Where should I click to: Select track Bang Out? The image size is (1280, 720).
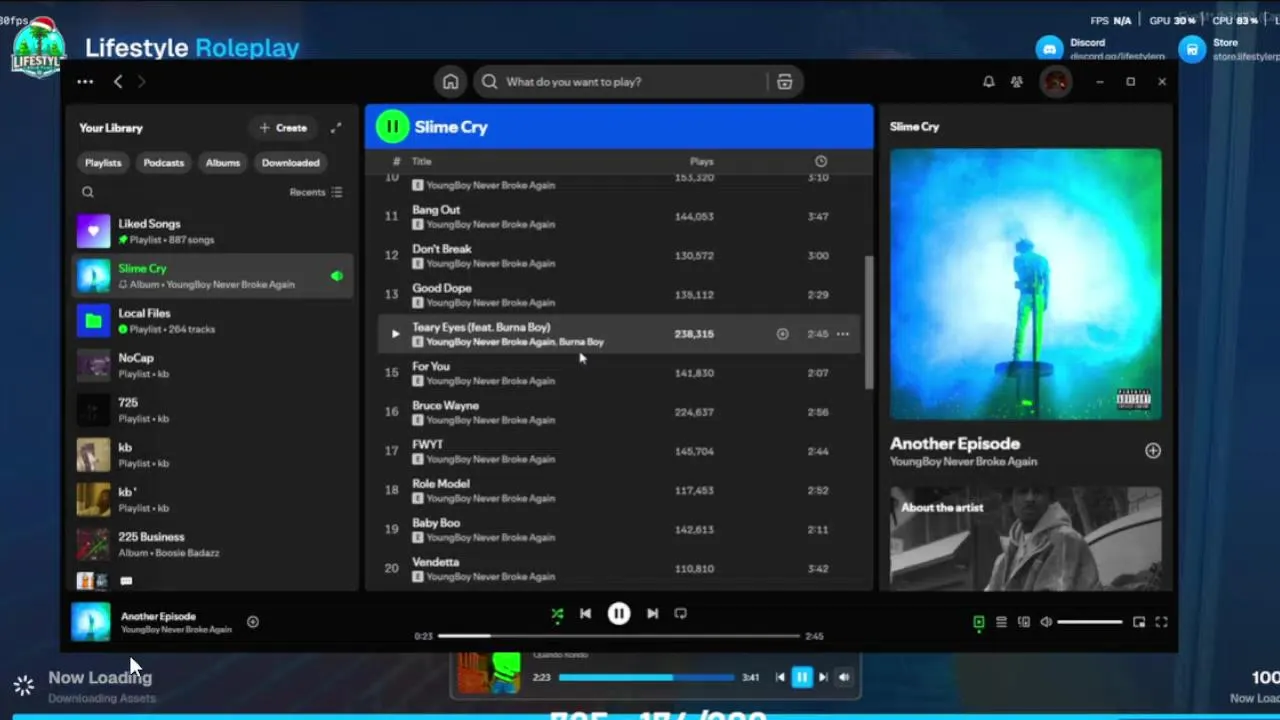tap(619, 216)
